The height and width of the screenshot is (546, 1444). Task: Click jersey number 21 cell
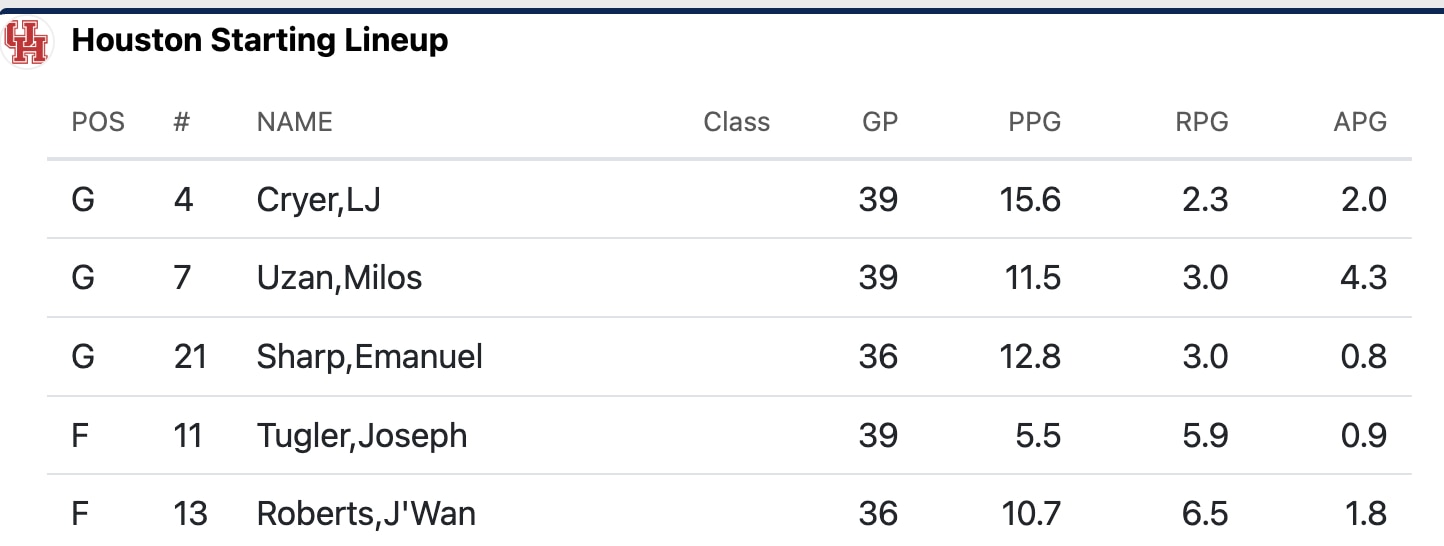189,356
